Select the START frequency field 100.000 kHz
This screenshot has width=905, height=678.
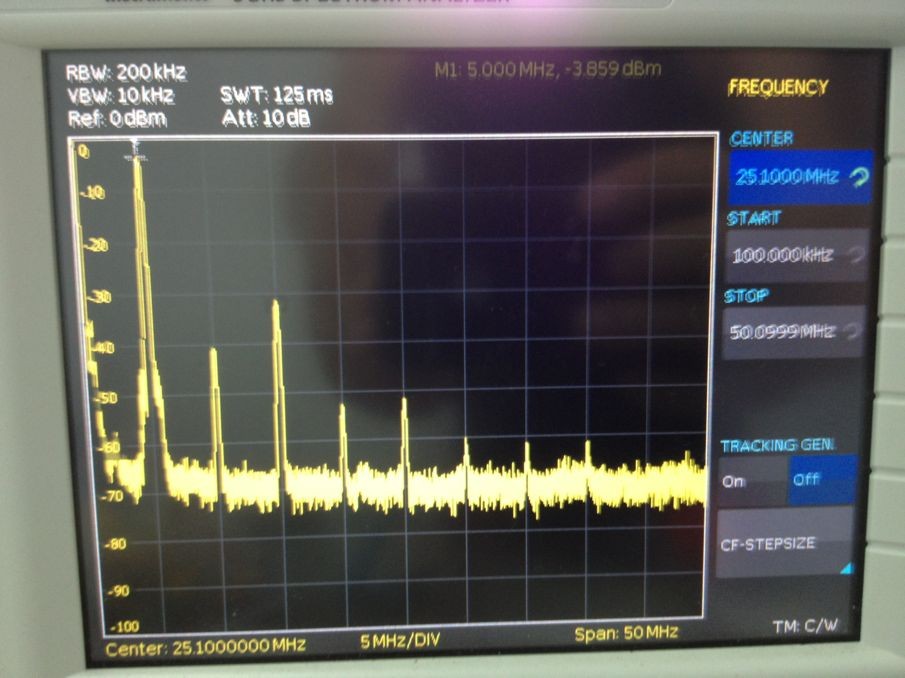pos(796,254)
